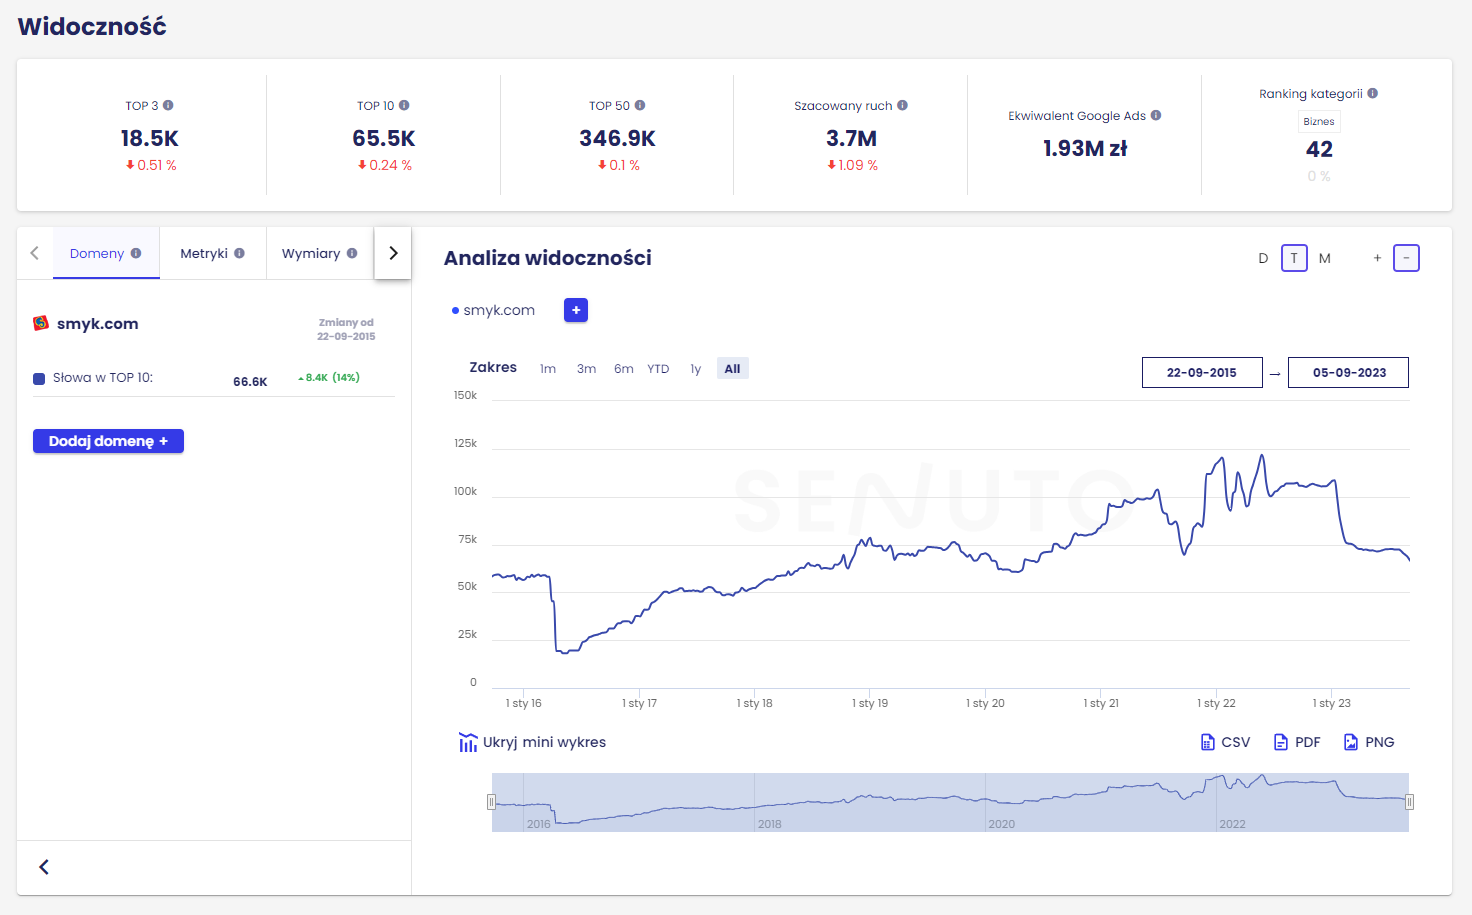The image size is (1472, 915).
Task: Select monthly granularity M
Action: (x=1325, y=258)
